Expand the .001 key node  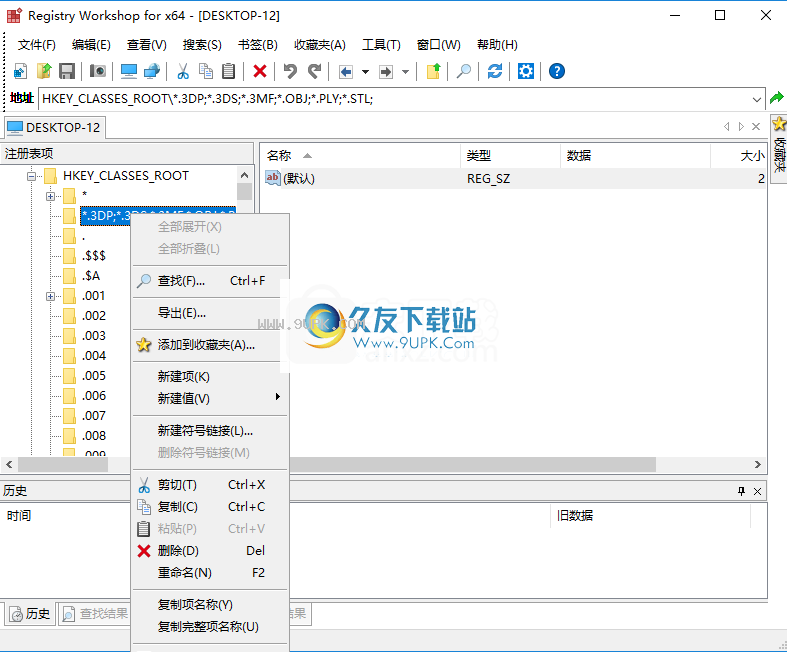pyautogui.click(x=50, y=296)
